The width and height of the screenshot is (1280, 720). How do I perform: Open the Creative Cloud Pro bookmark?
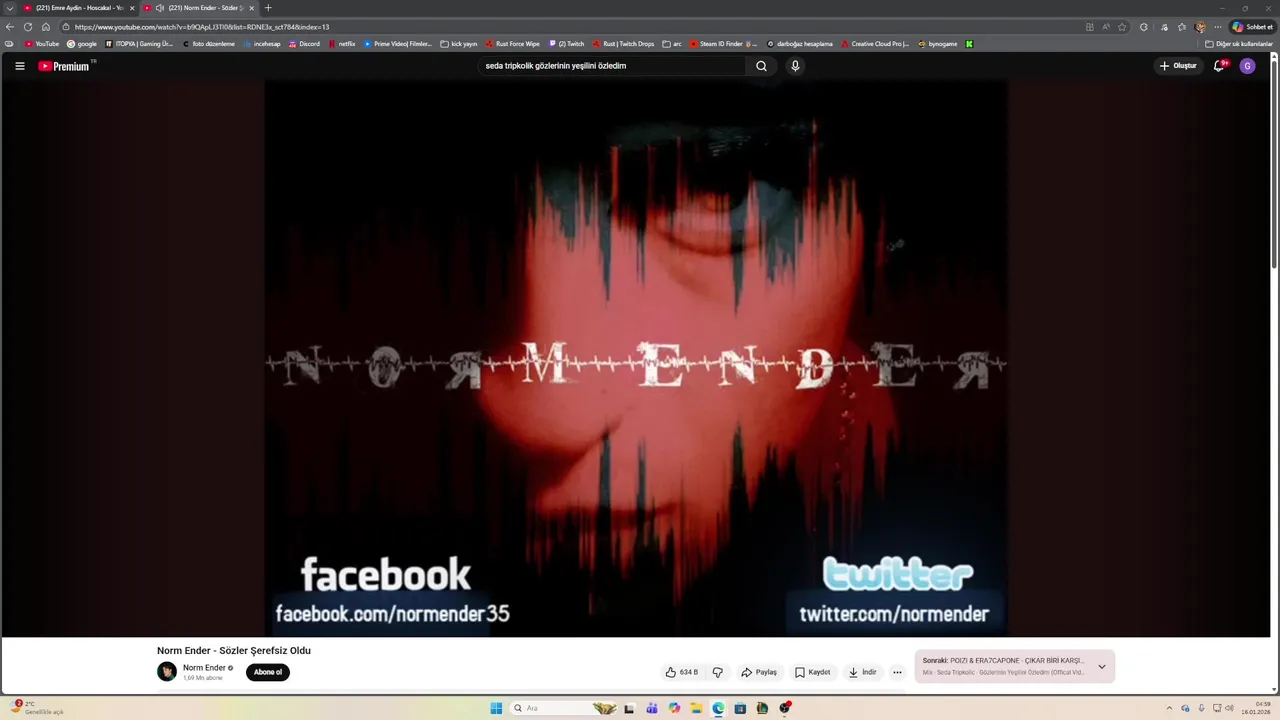pyautogui.click(x=875, y=44)
